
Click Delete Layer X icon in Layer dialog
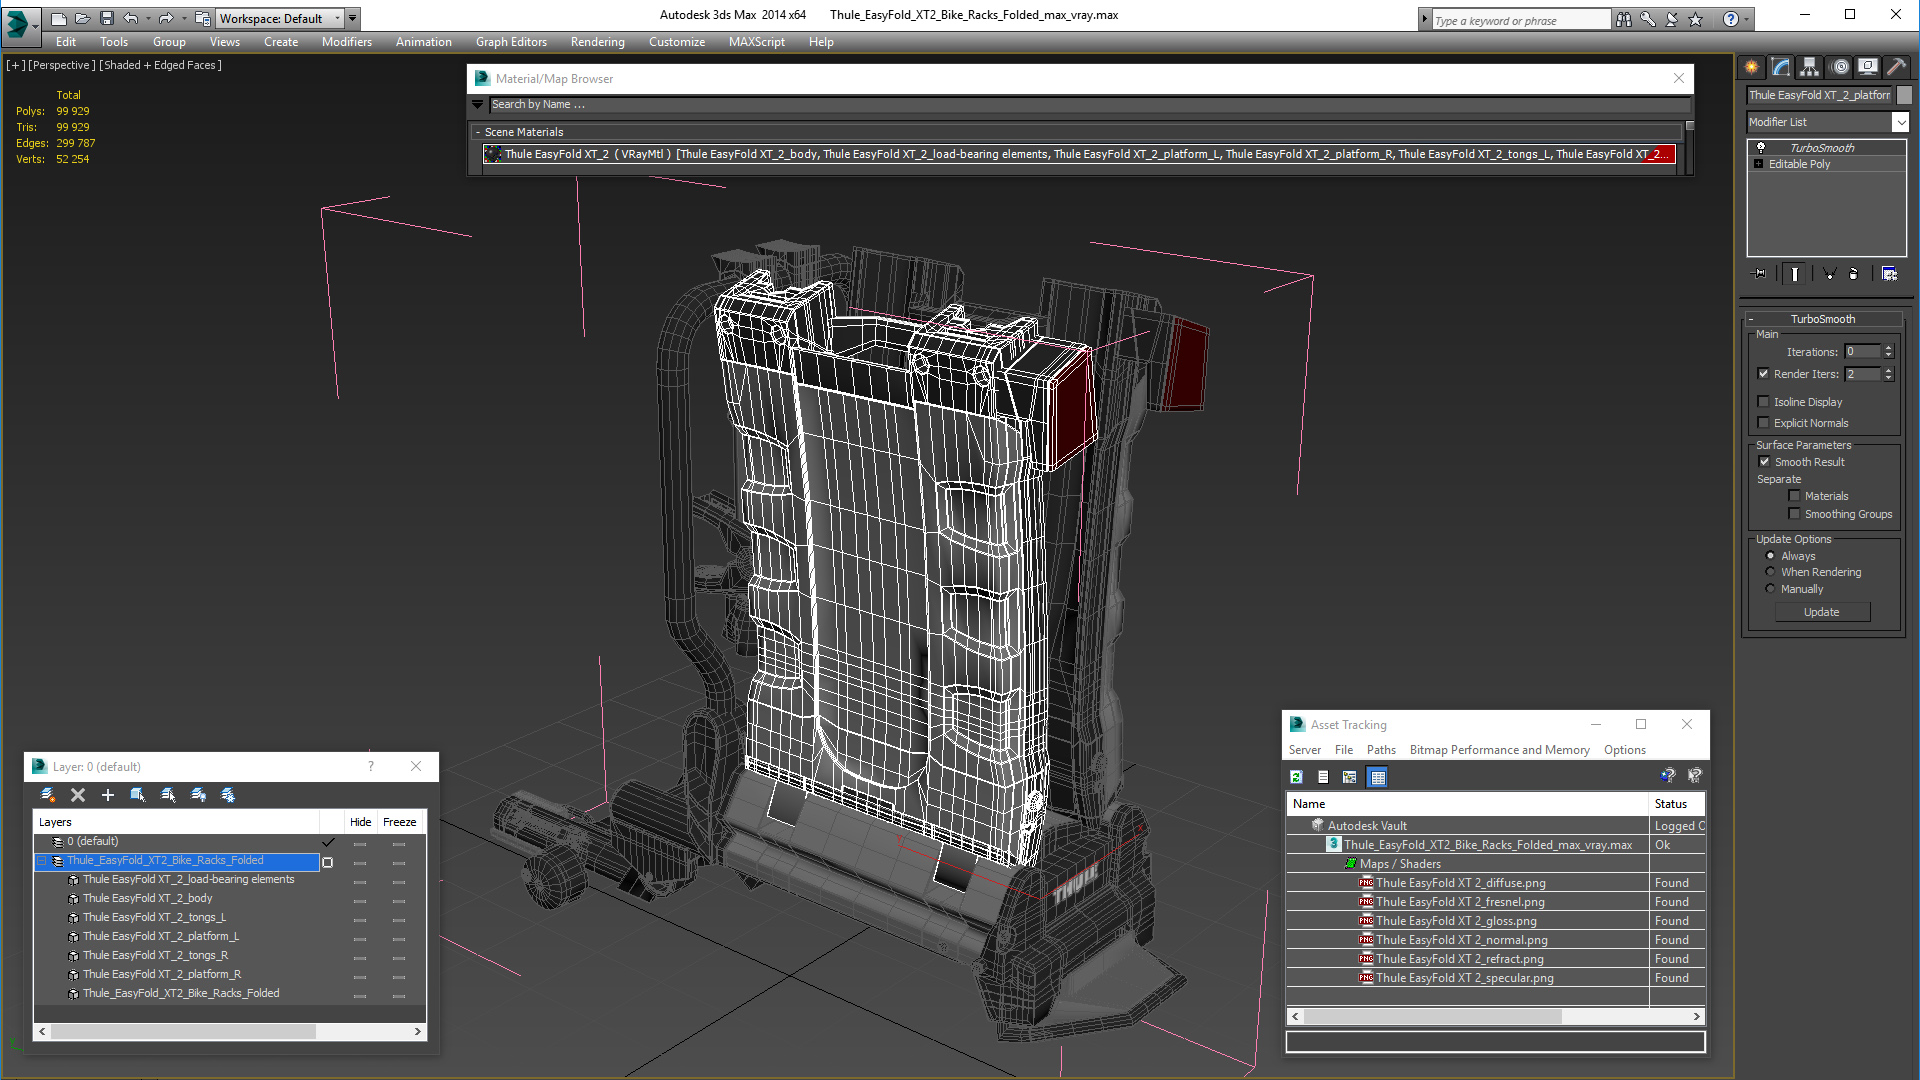tap(78, 795)
